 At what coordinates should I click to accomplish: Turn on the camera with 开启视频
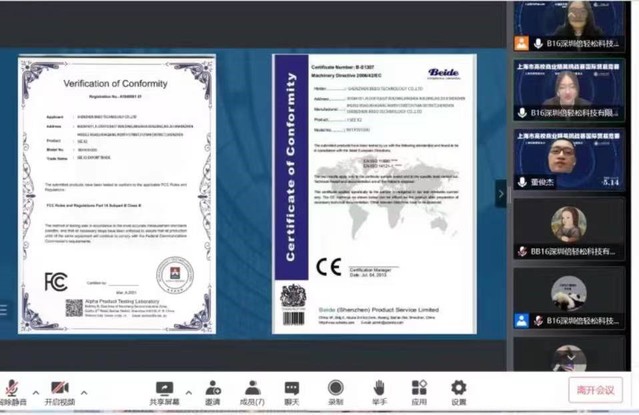point(60,391)
